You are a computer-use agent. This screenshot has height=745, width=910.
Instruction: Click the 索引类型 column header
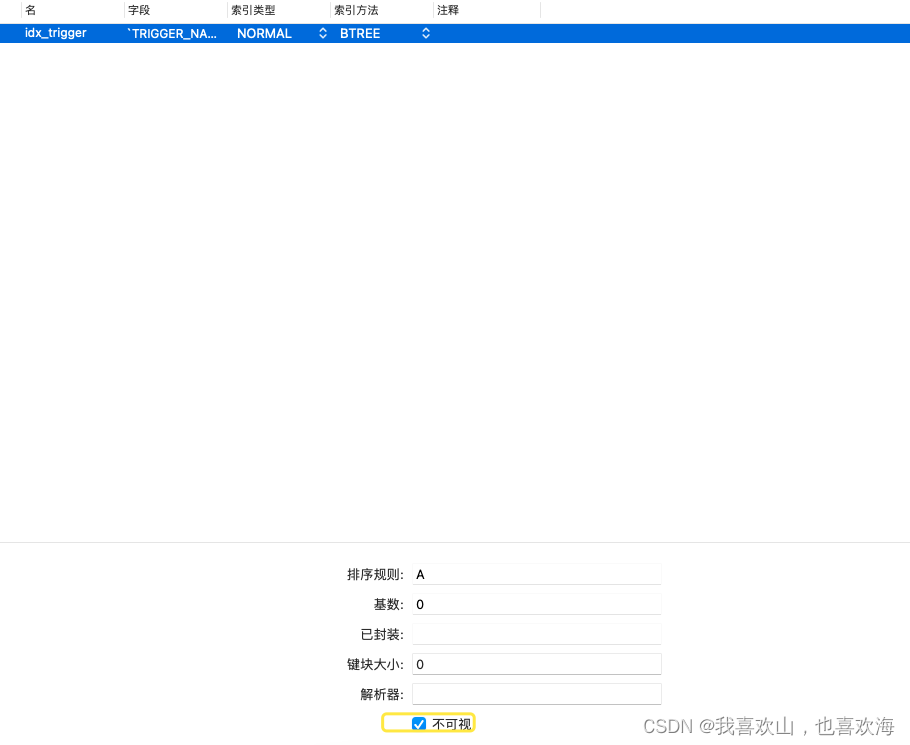279,10
